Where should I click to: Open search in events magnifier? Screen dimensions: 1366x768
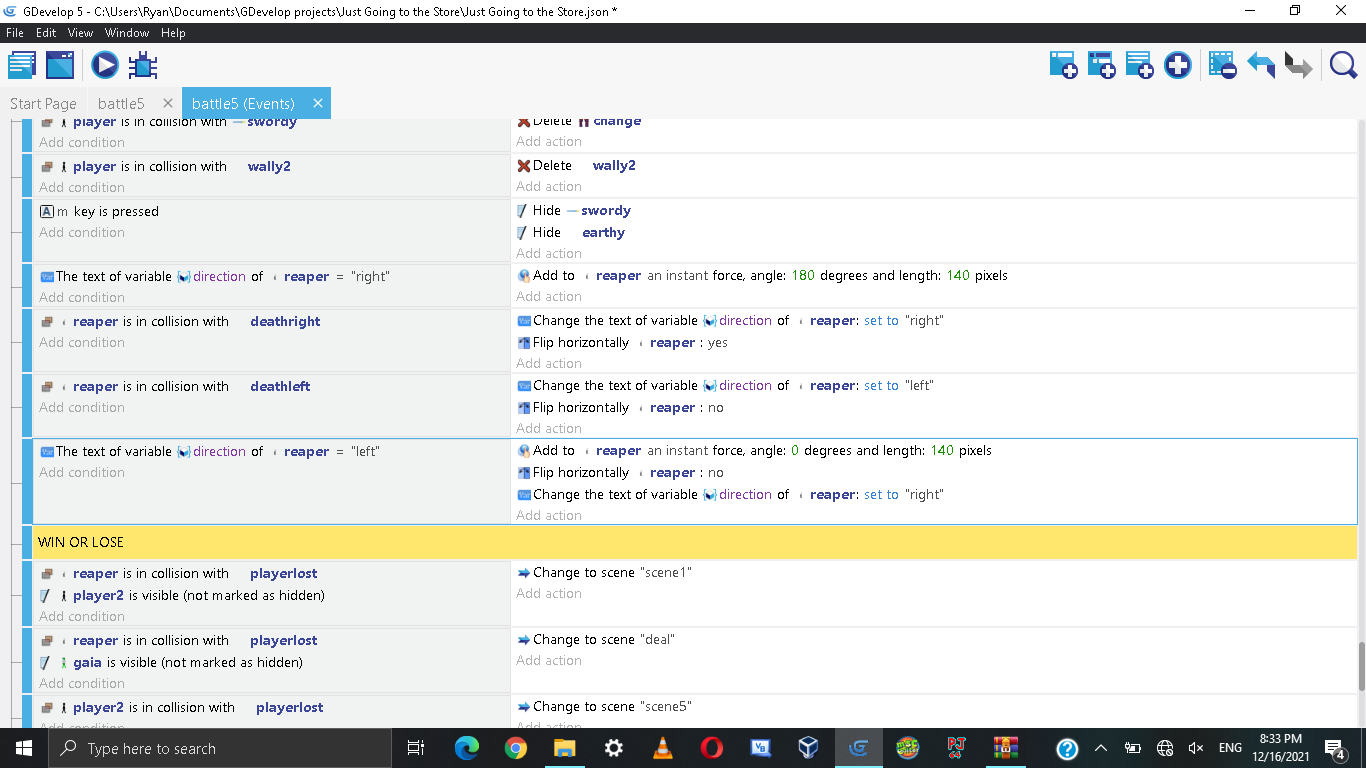[1343, 66]
